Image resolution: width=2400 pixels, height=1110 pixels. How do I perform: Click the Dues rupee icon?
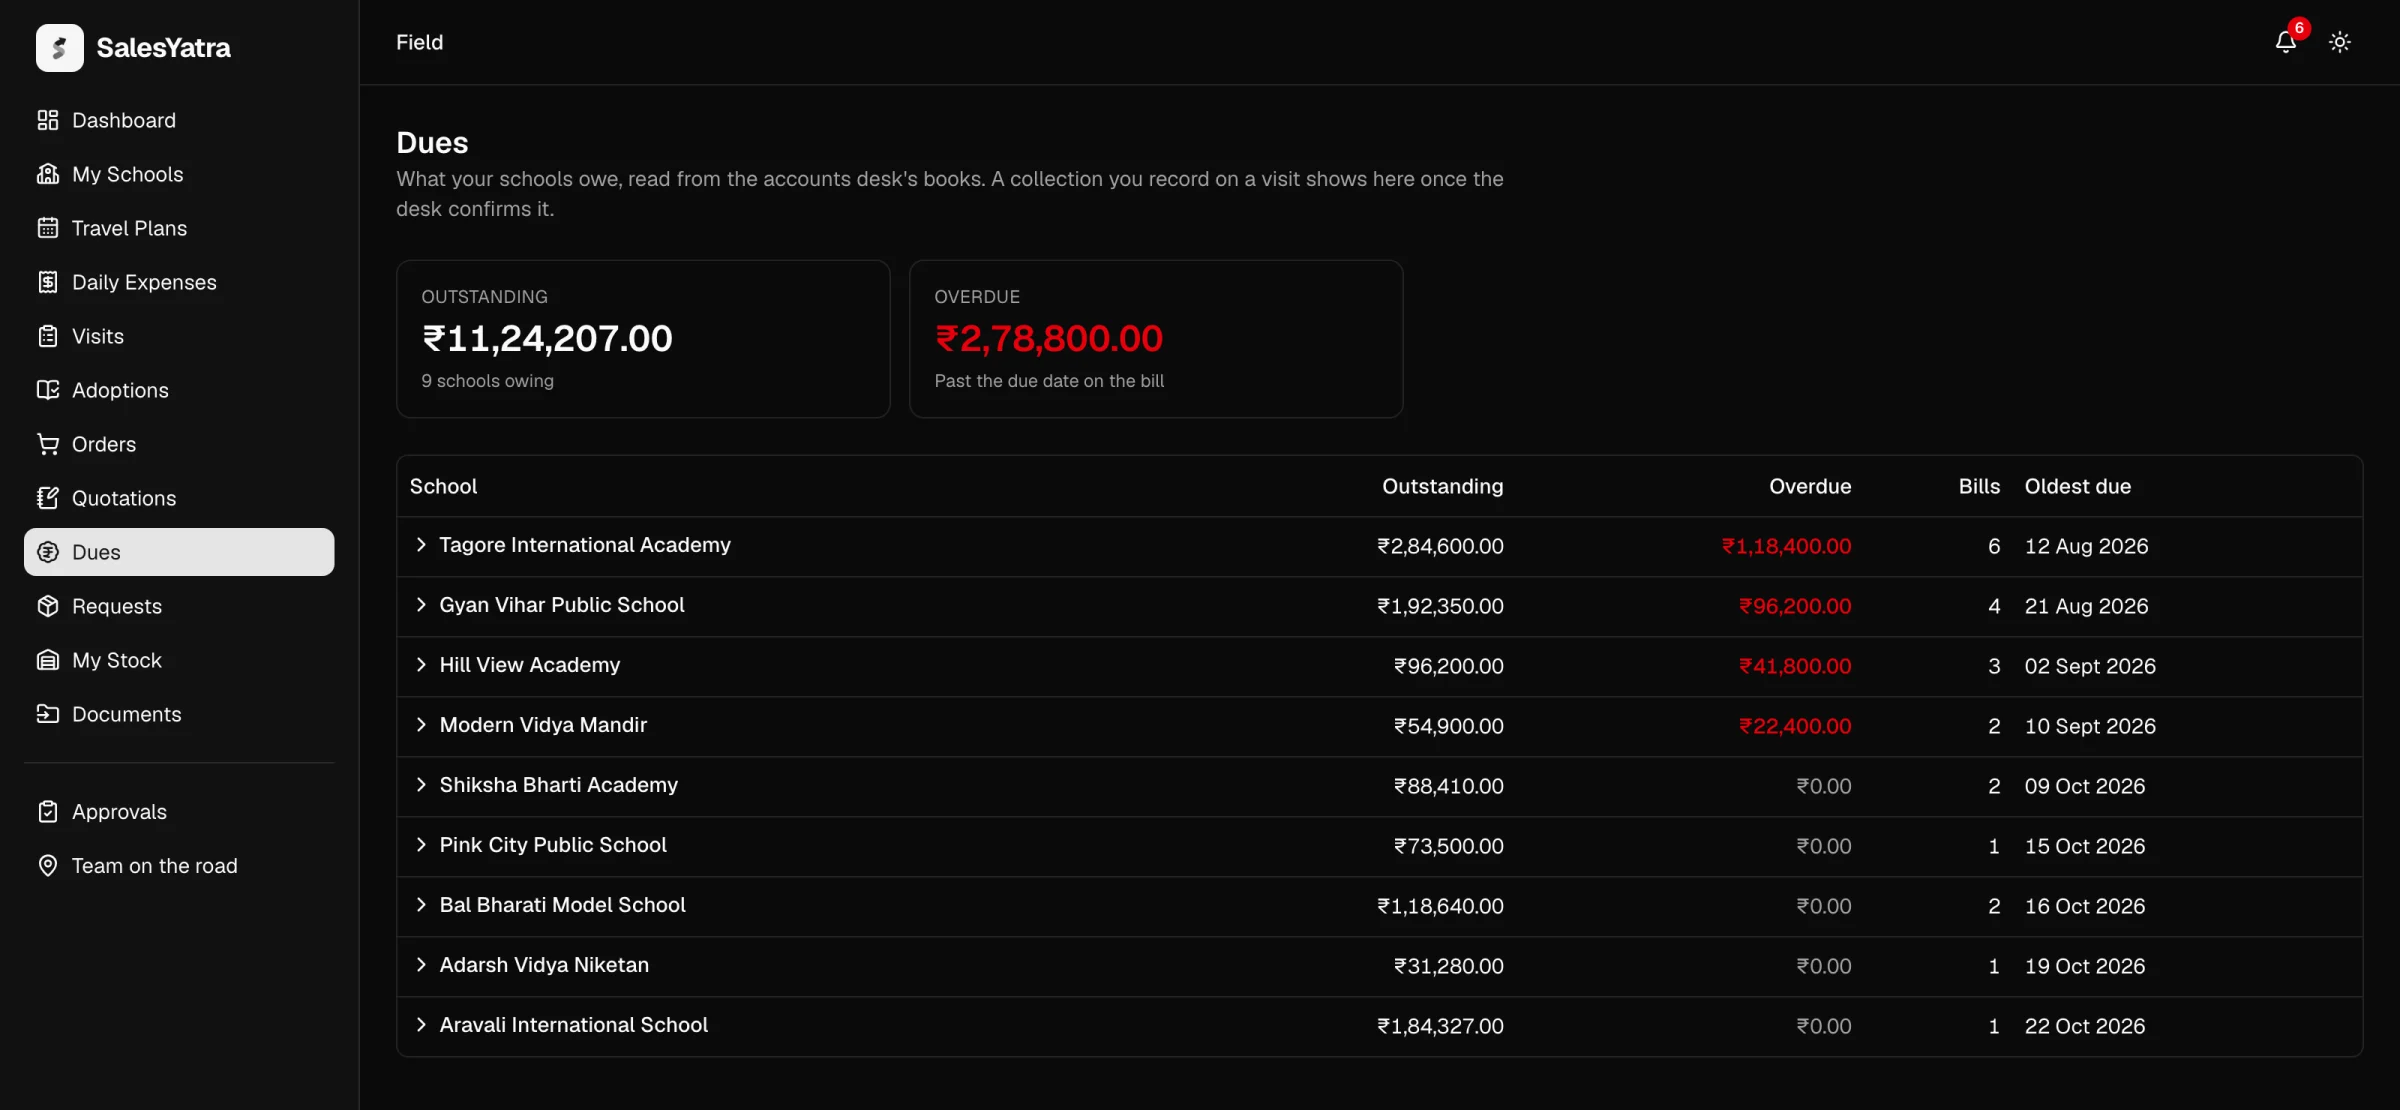[x=48, y=552]
